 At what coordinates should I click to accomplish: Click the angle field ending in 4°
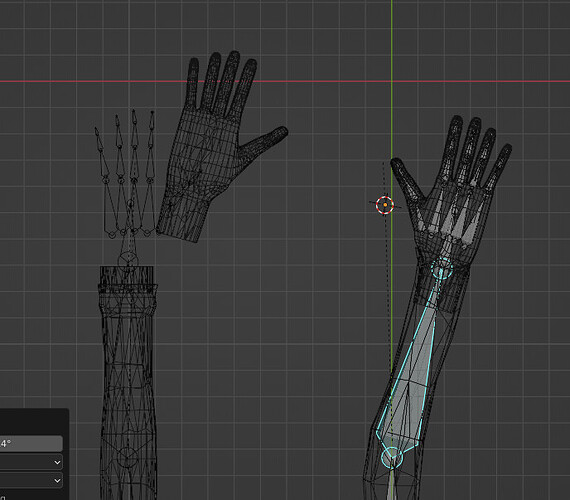coord(31,444)
